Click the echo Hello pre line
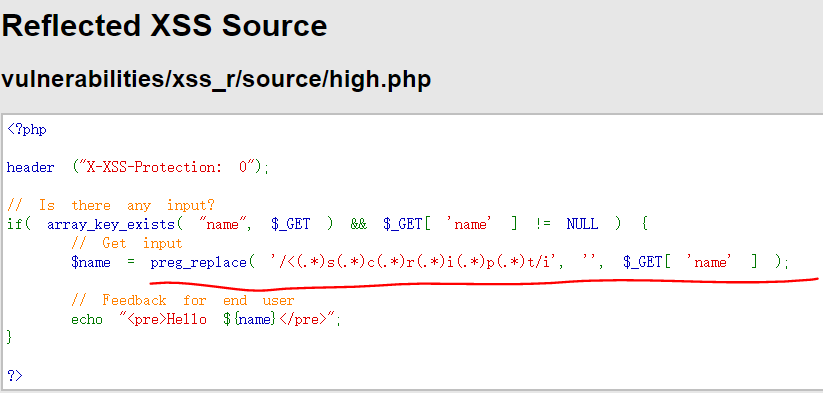The height and width of the screenshot is (393, 823). (206, 319)
